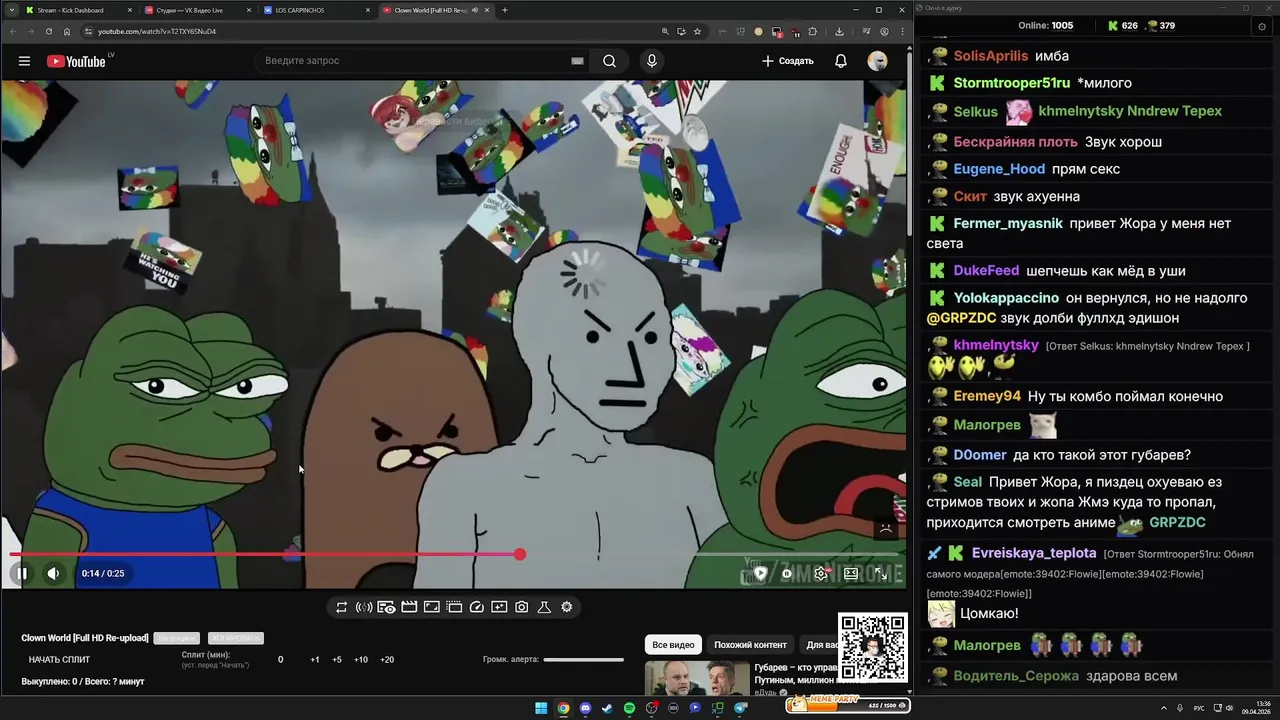Click the @GRPZDC mention in Yolokappaccino's message

pyautogui.click(x=961, y=318)
